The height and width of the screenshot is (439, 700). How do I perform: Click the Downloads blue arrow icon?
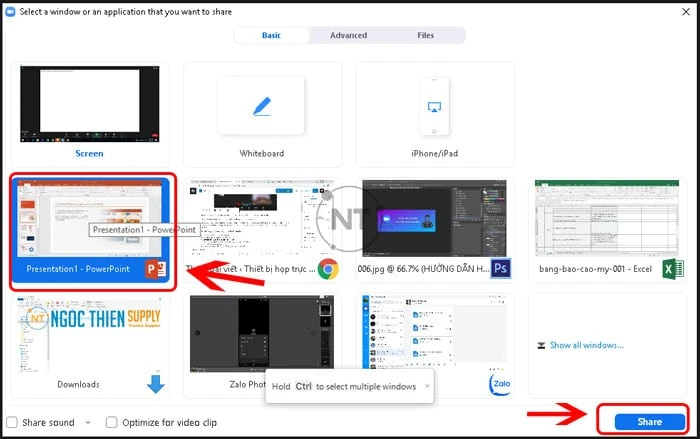coord(156,384)
